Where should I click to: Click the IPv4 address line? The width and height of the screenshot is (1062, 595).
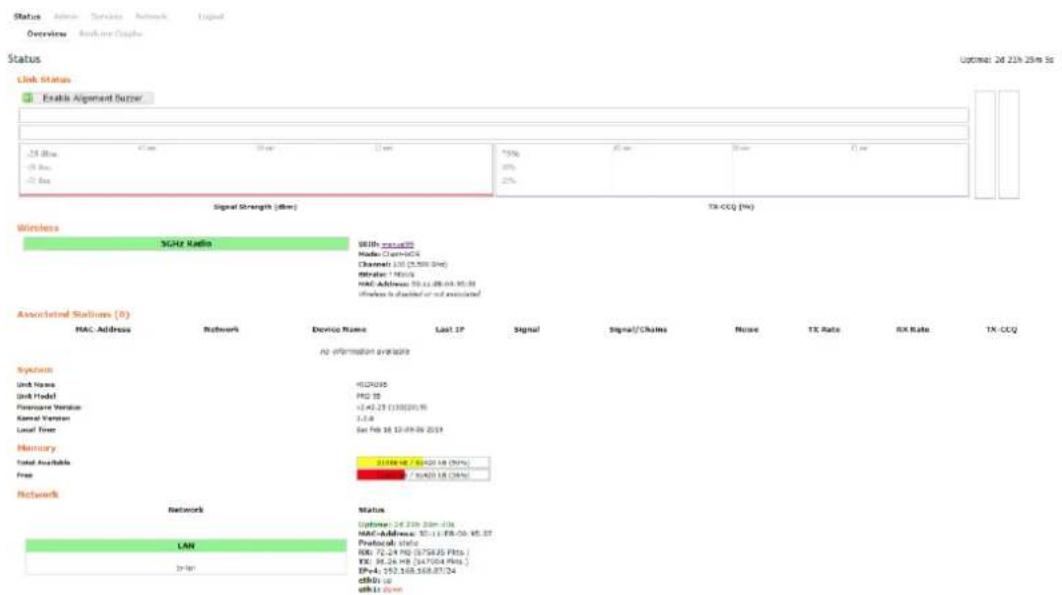point(406,571)
